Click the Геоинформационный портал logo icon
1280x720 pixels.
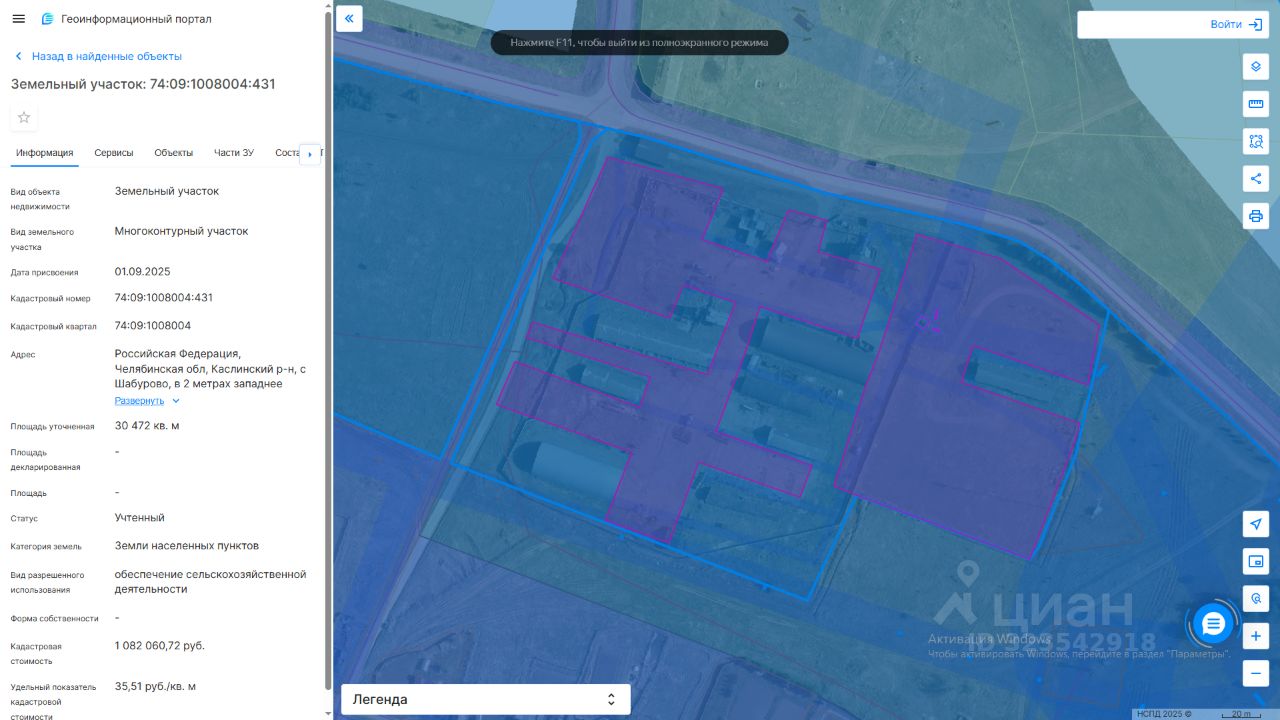[x=47, y=19]
